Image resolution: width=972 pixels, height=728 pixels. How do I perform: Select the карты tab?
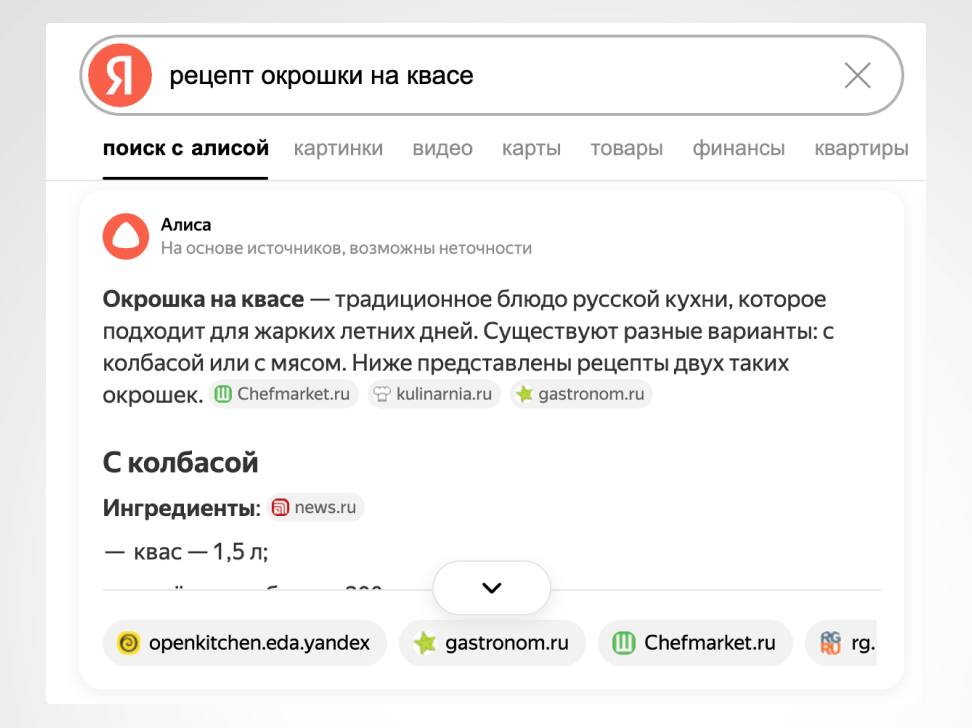[x=531, y=148]
